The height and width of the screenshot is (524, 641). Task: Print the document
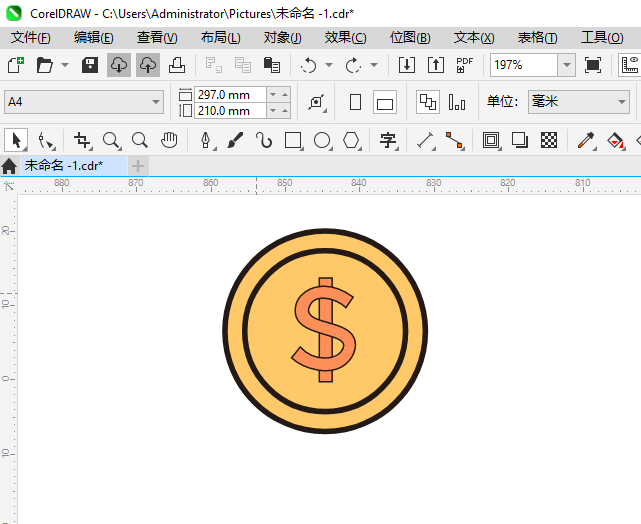coord(177,65)
